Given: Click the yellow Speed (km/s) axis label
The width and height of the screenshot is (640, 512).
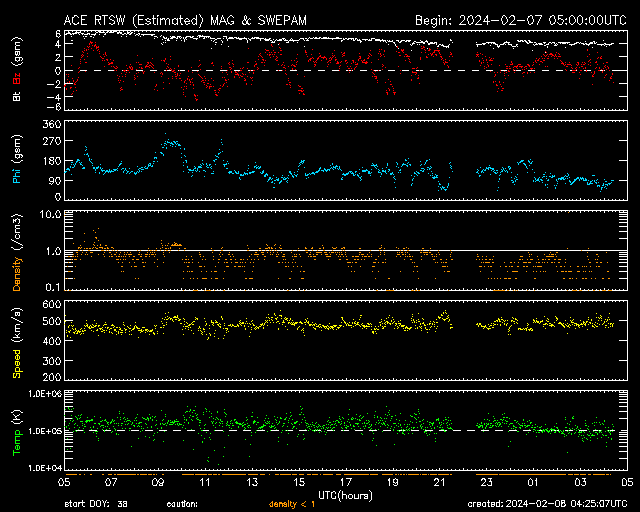Looking at the screenshot, I should coord(16,340).
